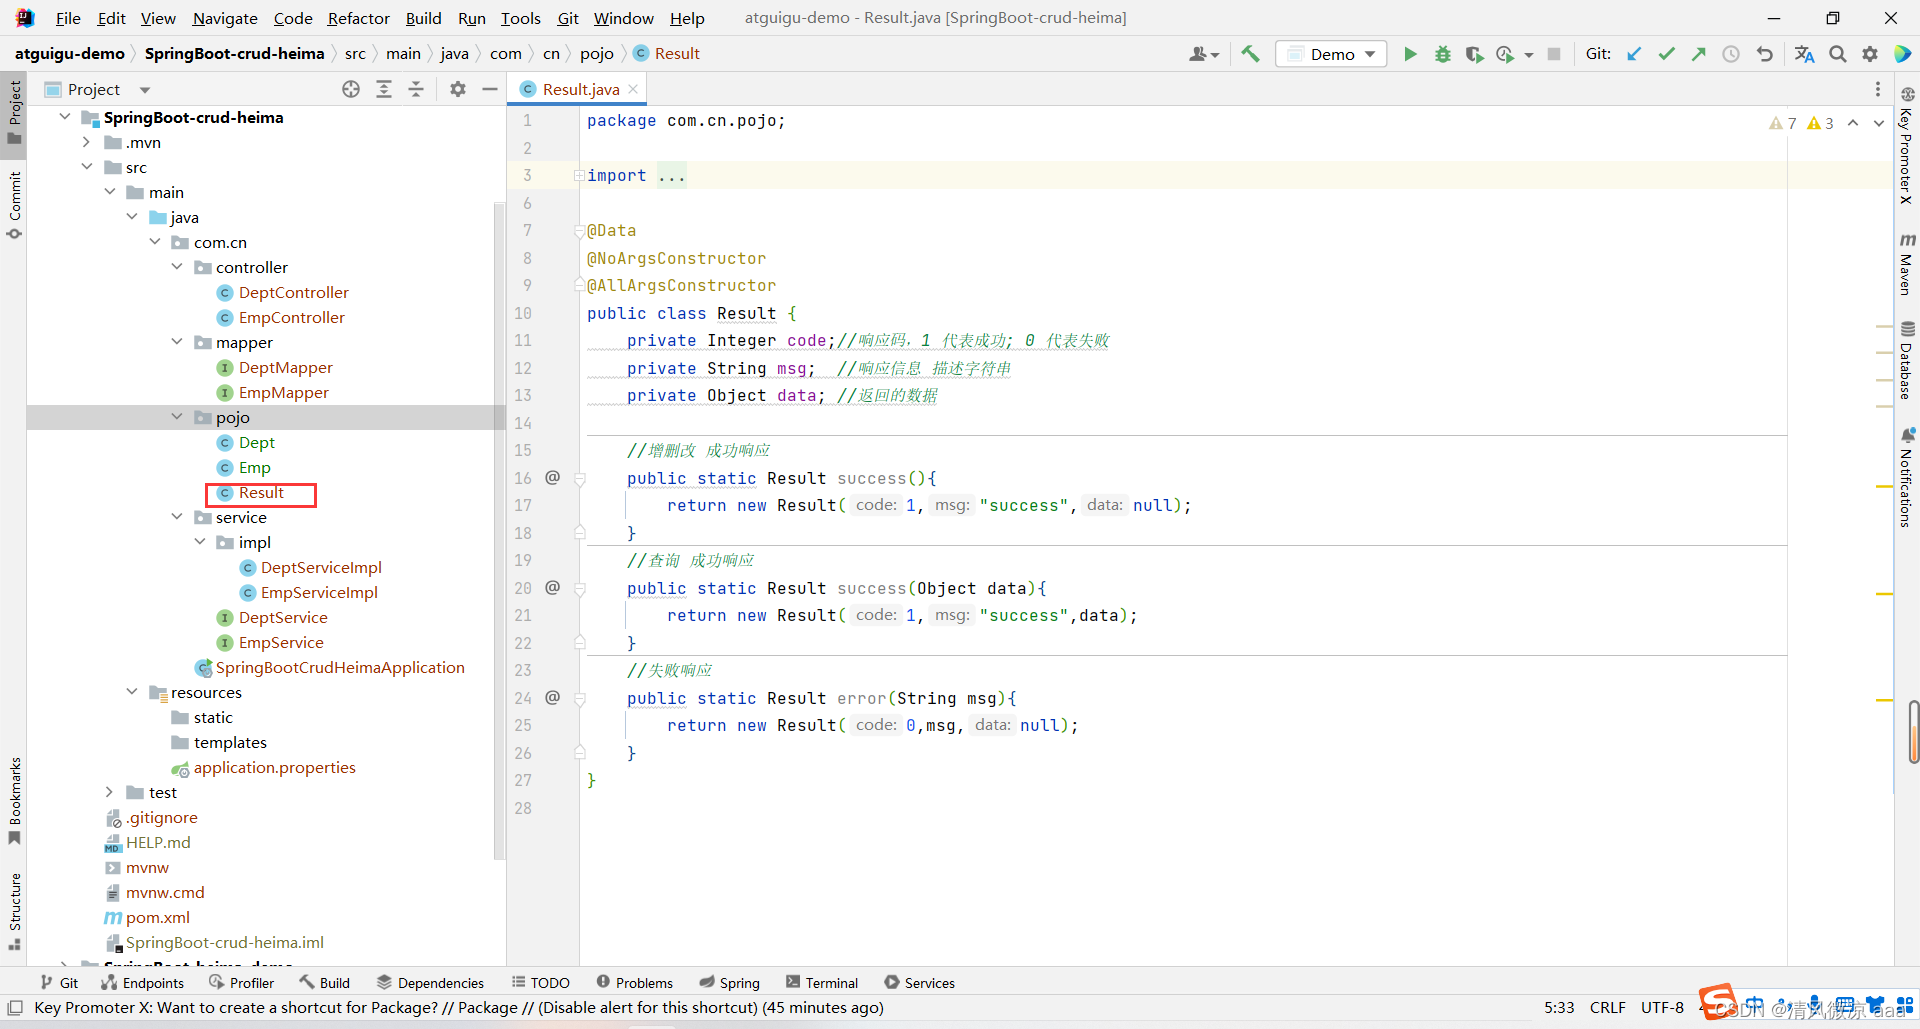This screenshot has width=1920, height=1029.
Task: Open the Demo run configuration dropdown
Action: [x=1331, y=54]
